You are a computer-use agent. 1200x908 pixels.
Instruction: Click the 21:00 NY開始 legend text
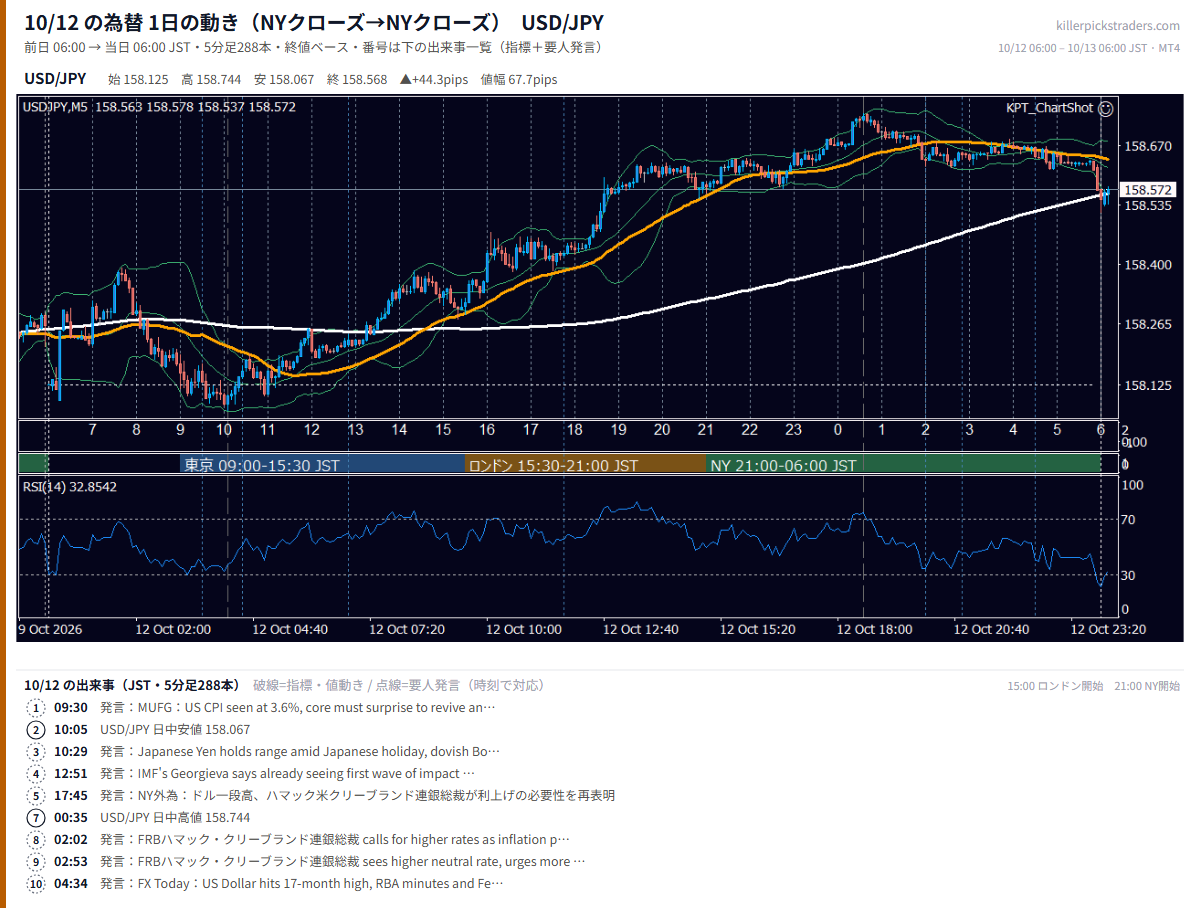[x=1148, y=686]
